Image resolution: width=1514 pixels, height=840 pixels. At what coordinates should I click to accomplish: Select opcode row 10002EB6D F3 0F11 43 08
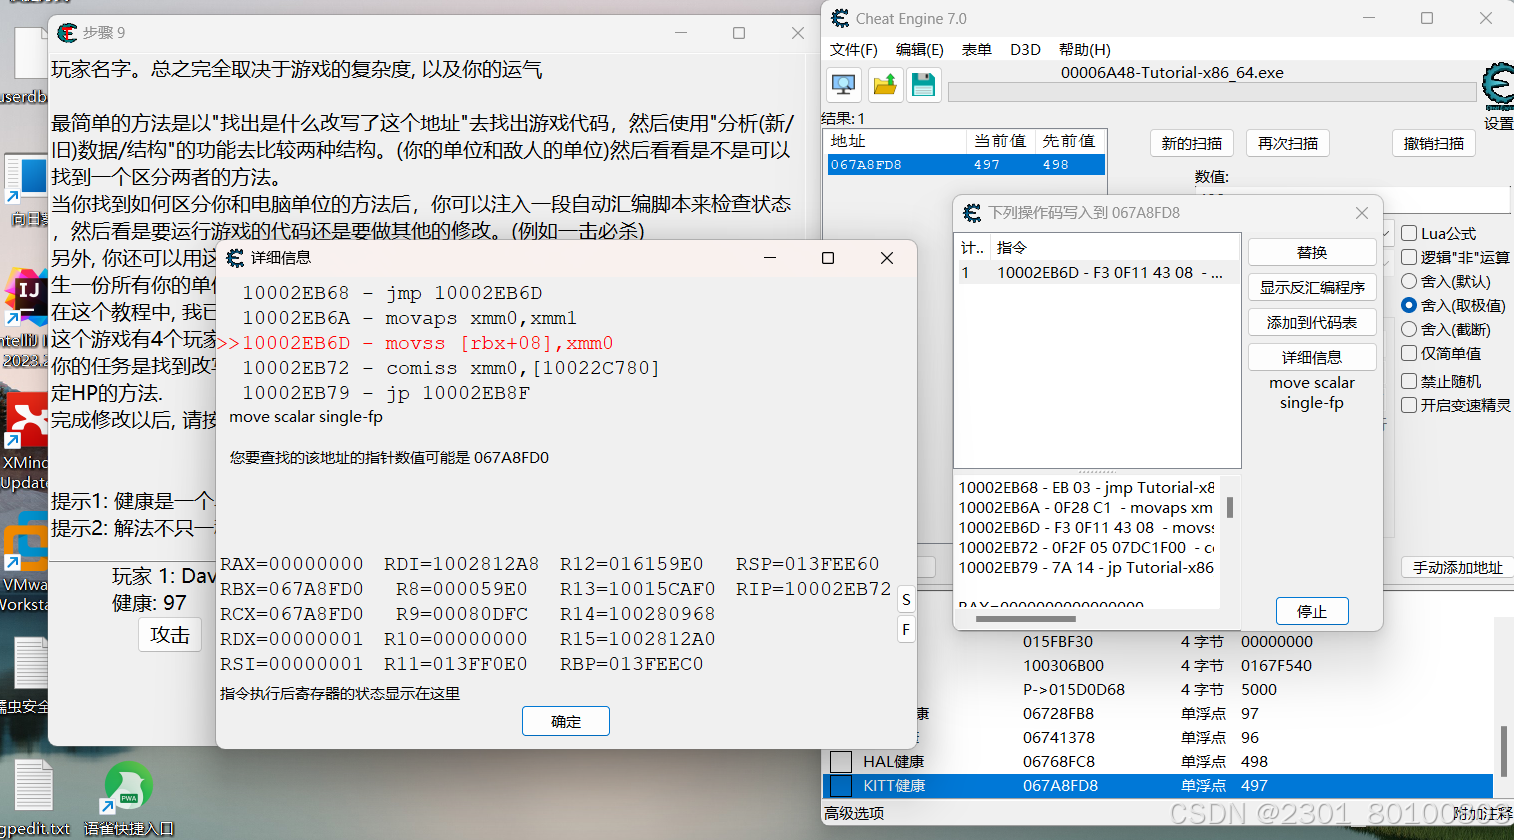point(1098,272)
